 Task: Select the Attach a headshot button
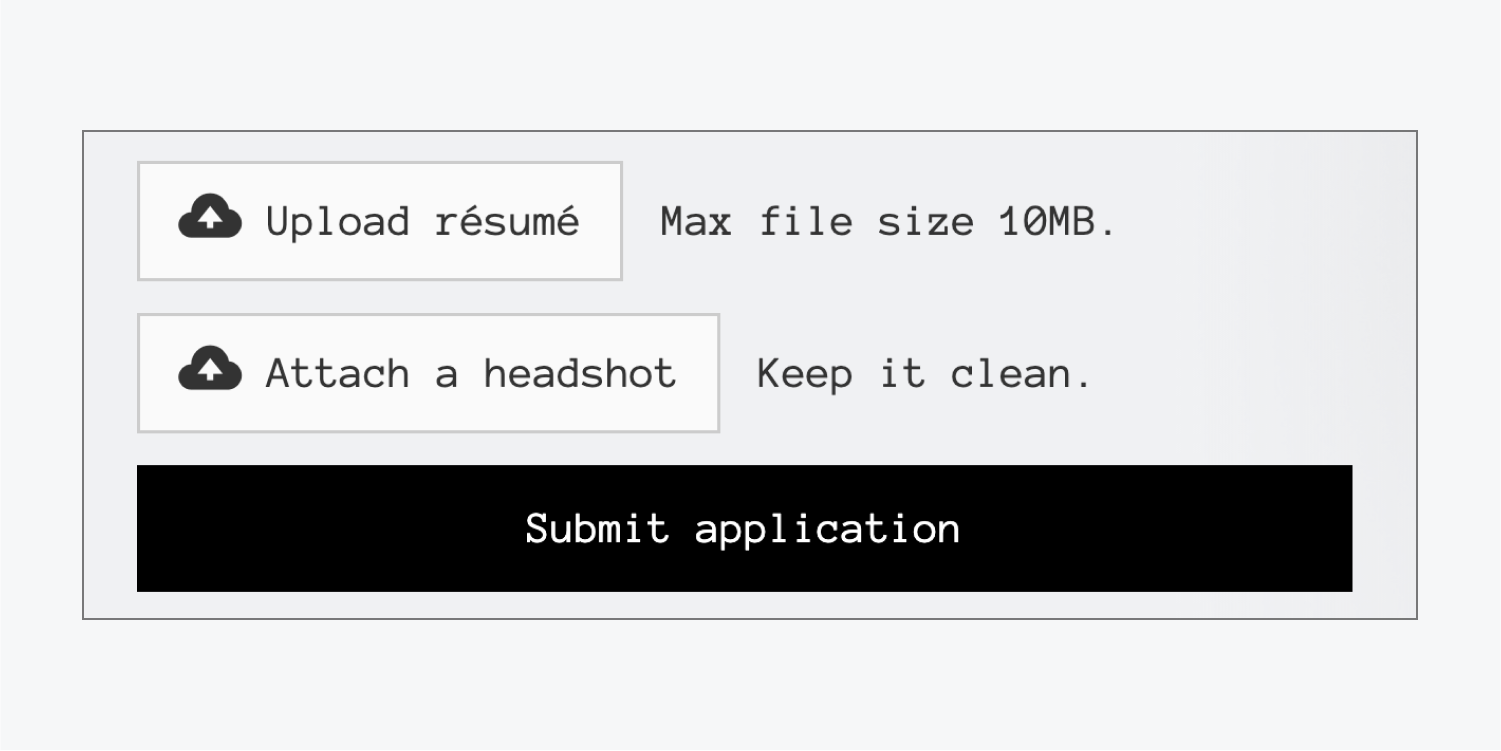click(x=428, y=373)
